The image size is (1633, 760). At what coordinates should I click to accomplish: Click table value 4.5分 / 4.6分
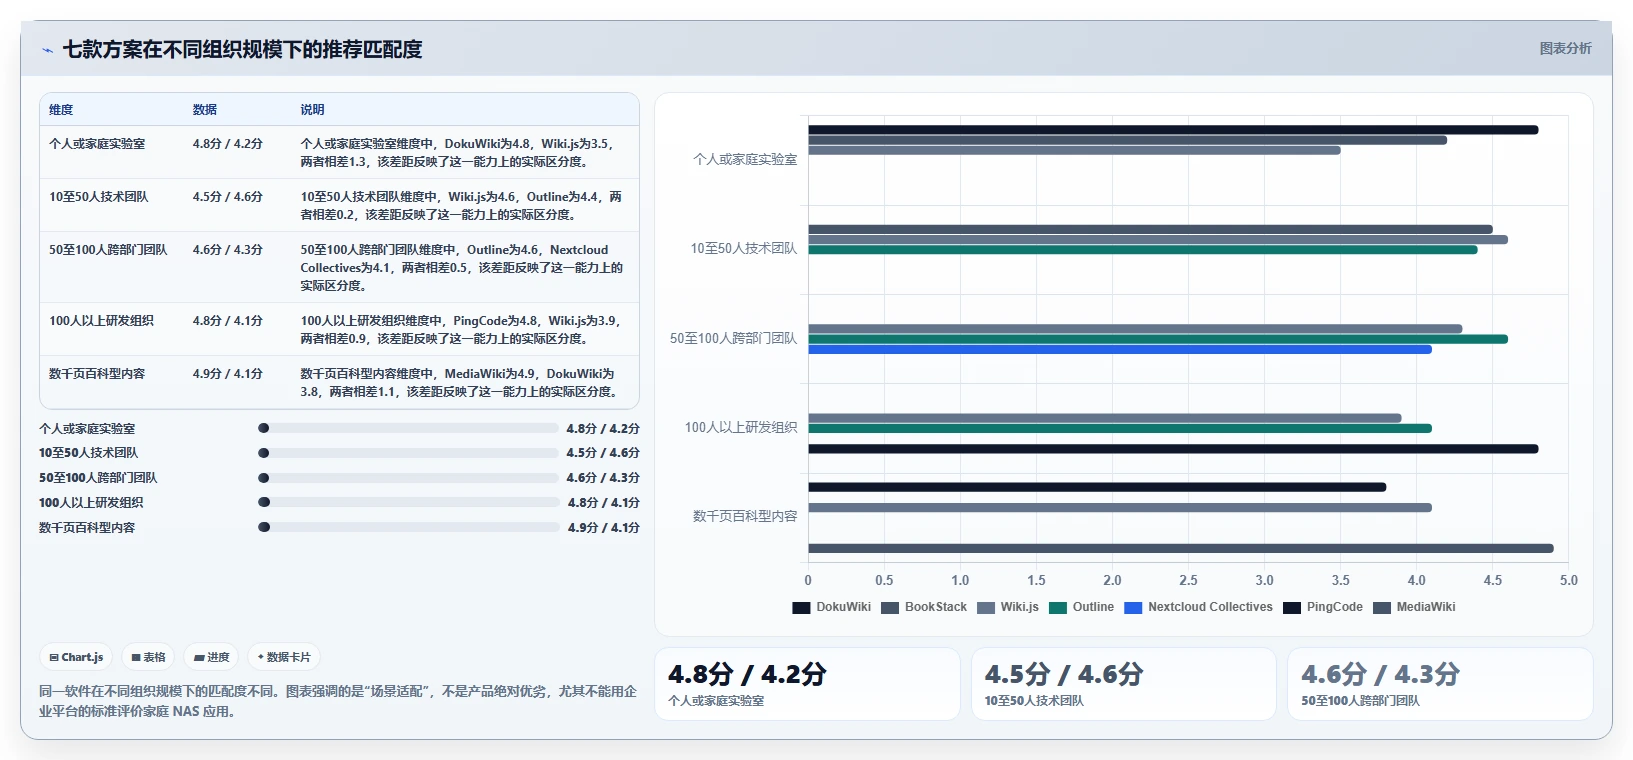point(228,197)
